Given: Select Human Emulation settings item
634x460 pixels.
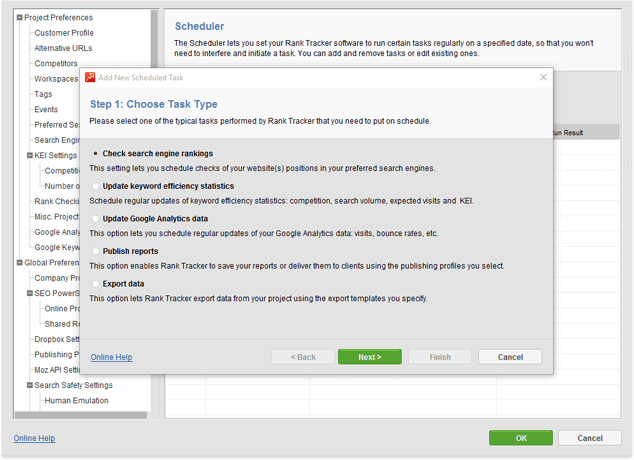Looking at the screenshot, I should (76, 401).
